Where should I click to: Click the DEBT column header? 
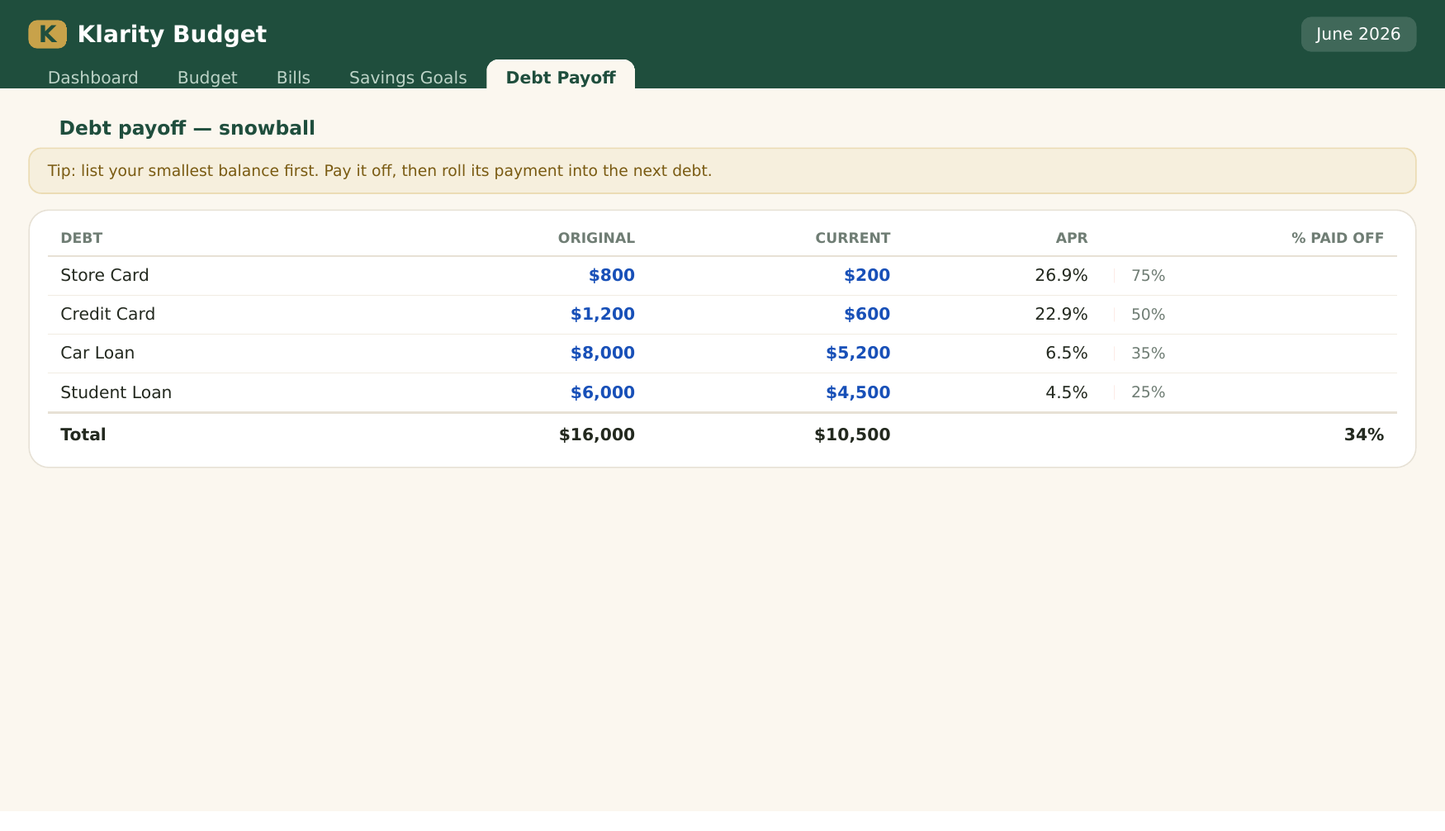click(81, 238)
